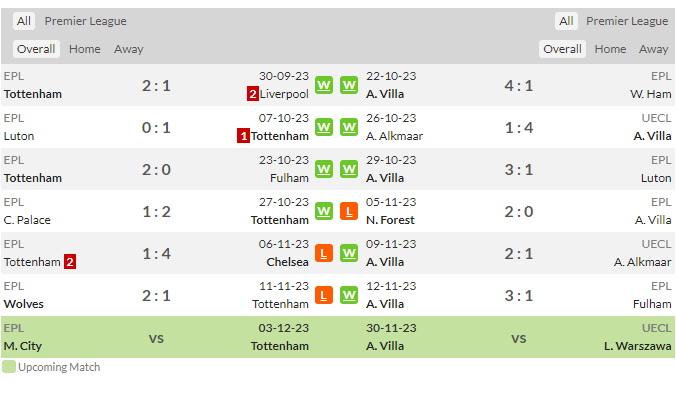676x394 pixels.
Task: Click the W result badge for Tottenham vs Liverpool
Action: (x=324, y=85)
